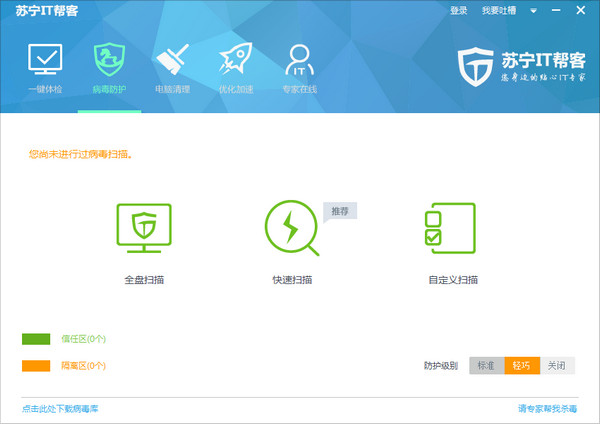The image size is (600, 424).
Task: Click the green trust zone swatch
Action: pos(36,339)
